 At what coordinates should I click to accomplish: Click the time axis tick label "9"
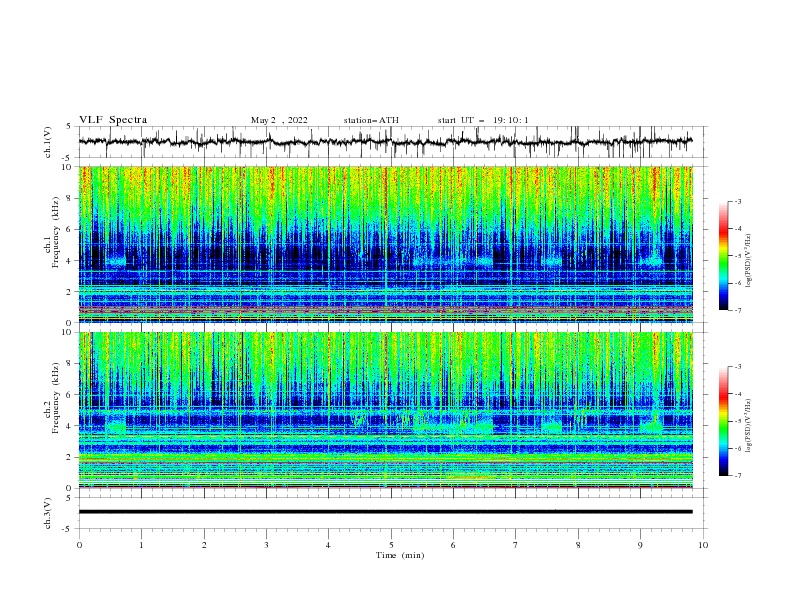click(x=640, y=545)
